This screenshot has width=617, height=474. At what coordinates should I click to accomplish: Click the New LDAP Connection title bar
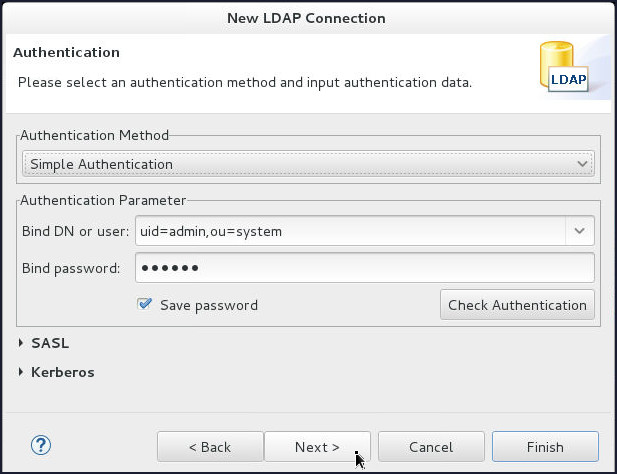coord(308,18)
